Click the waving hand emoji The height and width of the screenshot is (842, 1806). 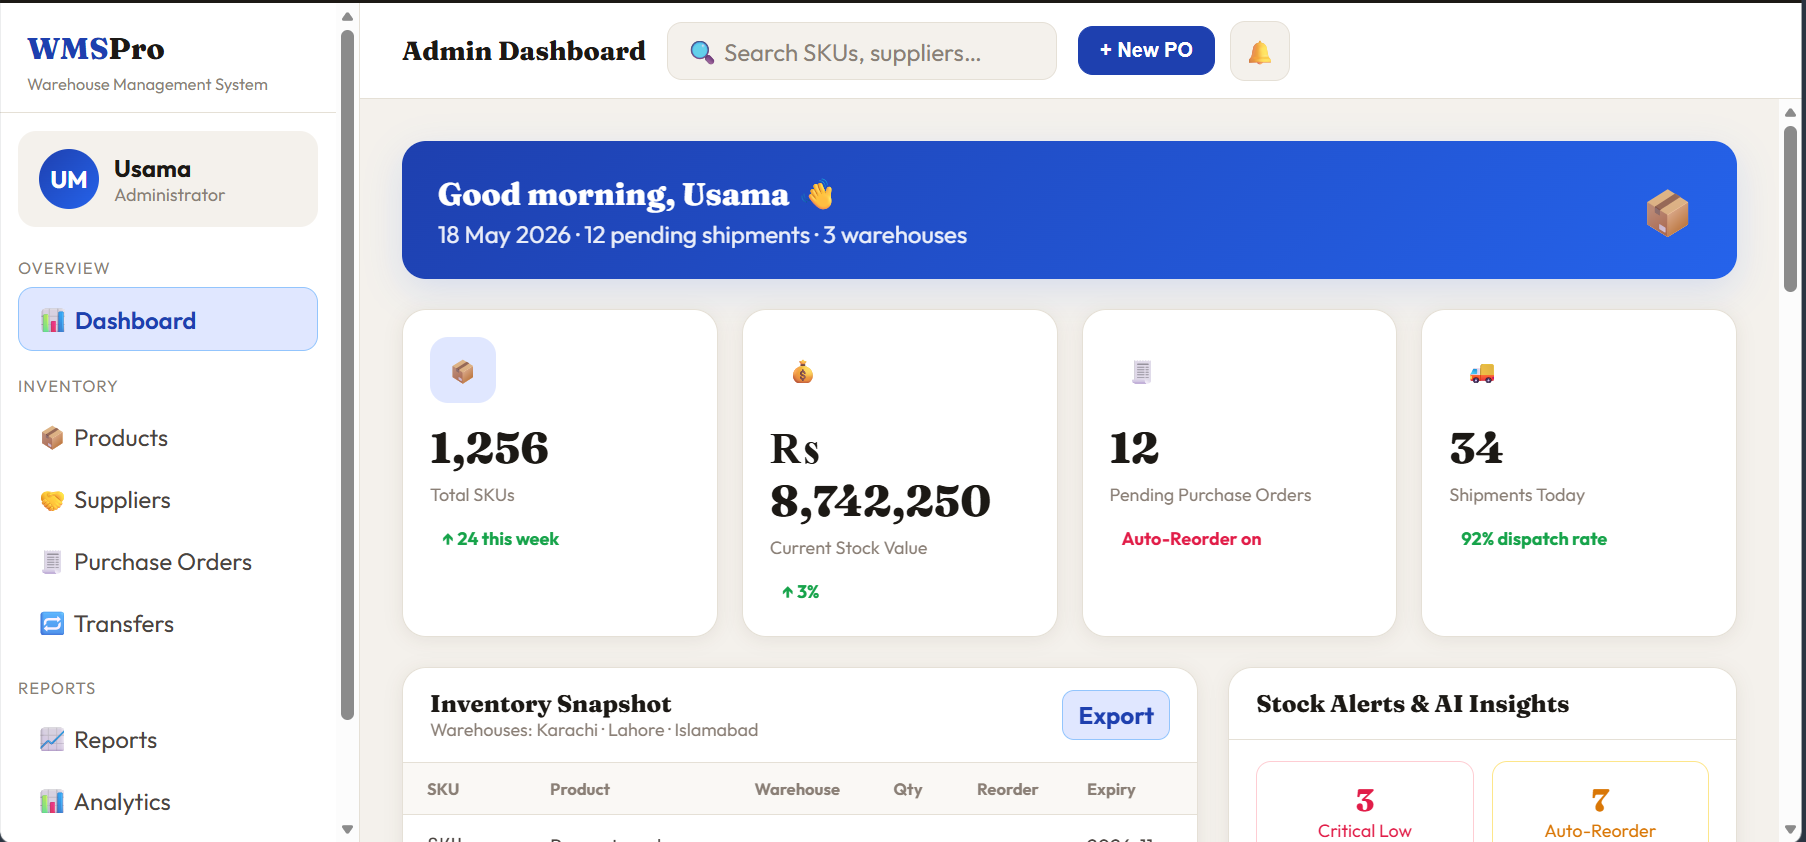(820, 194)
